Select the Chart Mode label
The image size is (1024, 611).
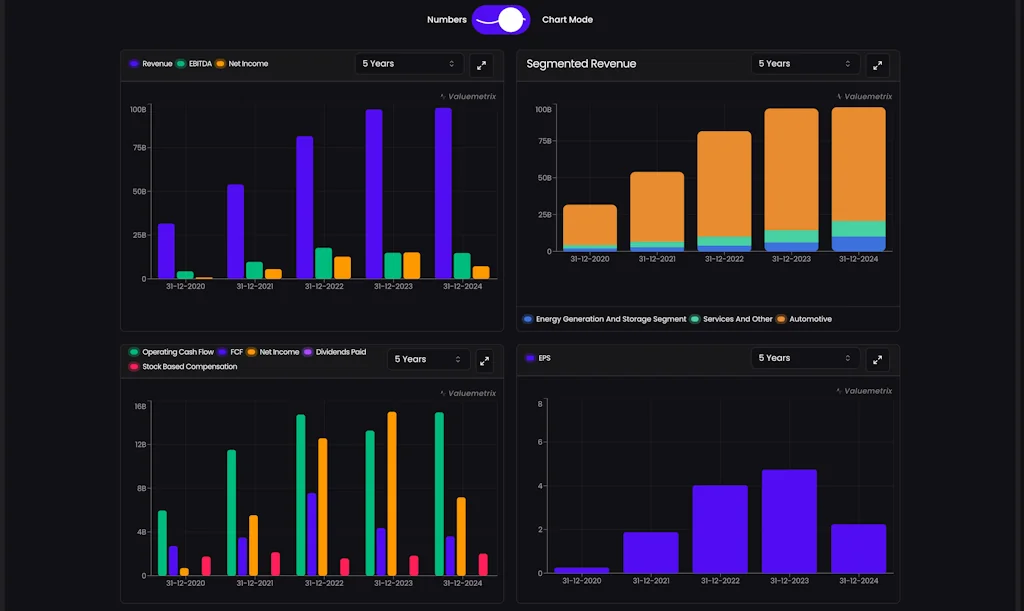click(x=567, y=20)
